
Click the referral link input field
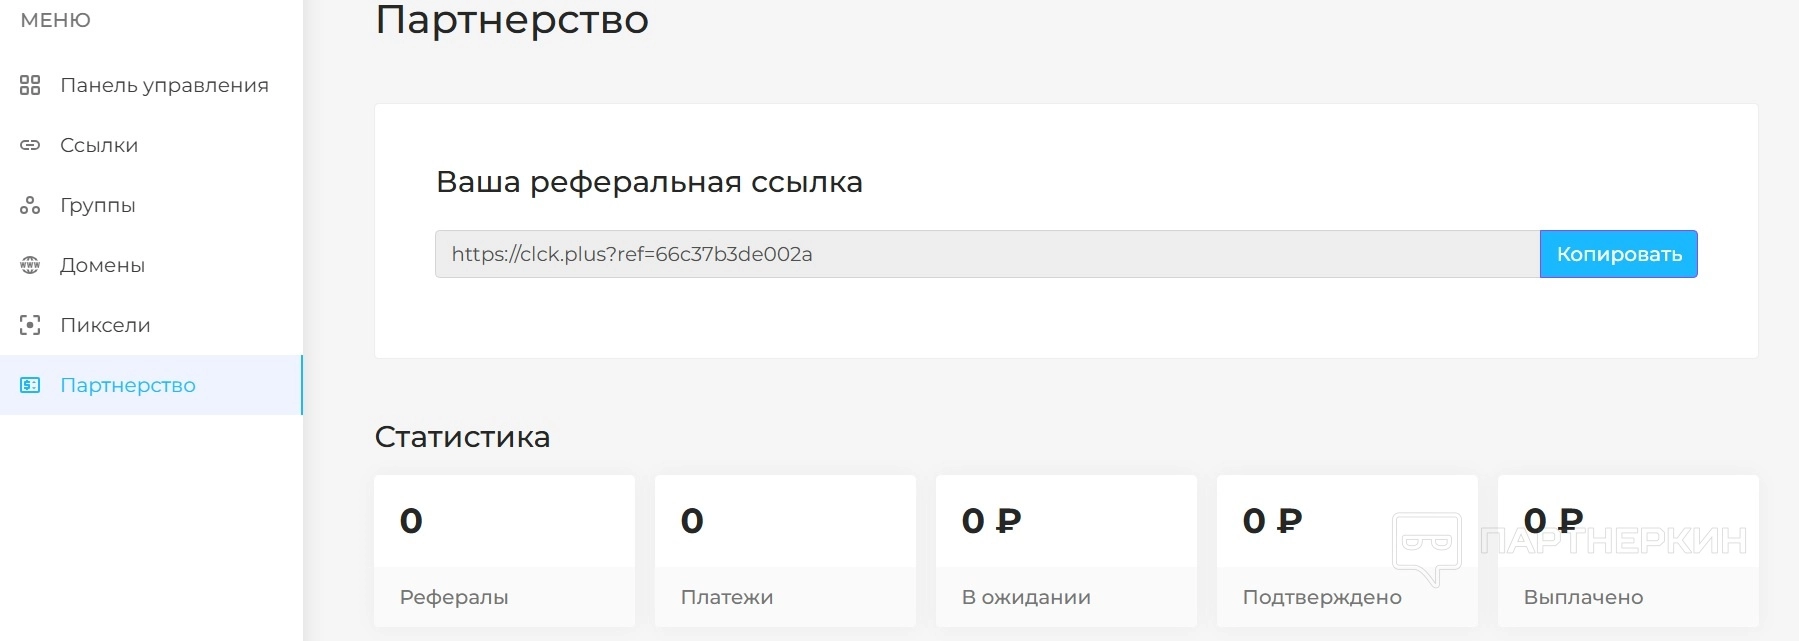(x=986, y=254)
